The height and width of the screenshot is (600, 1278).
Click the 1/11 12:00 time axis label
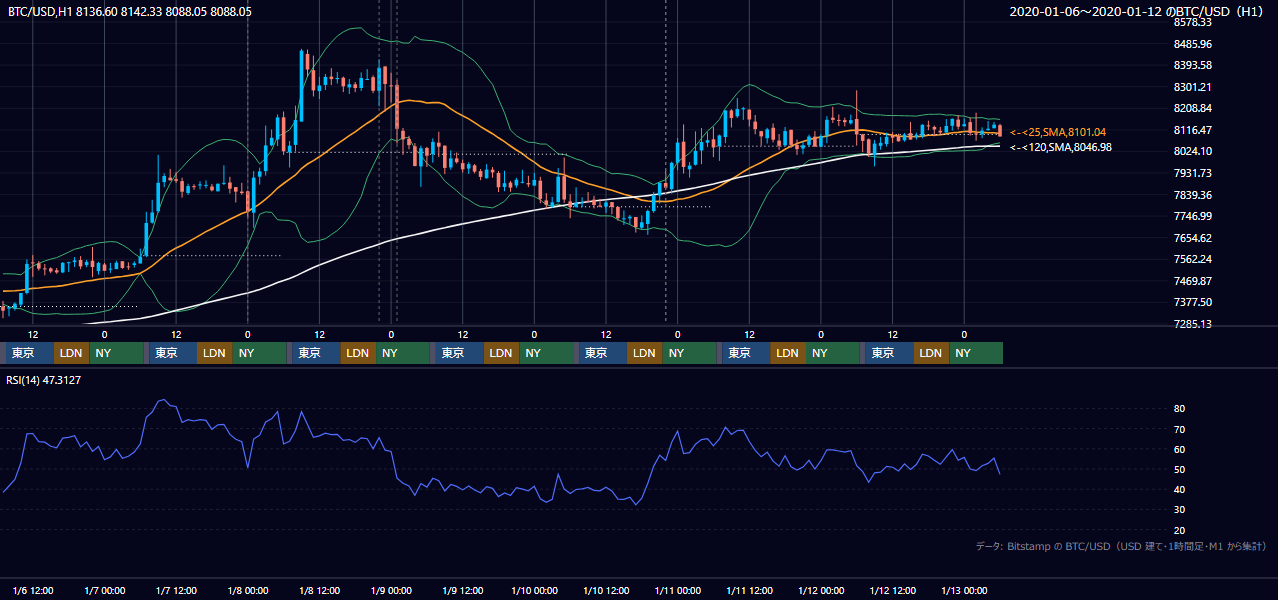[x=749, y=590]
